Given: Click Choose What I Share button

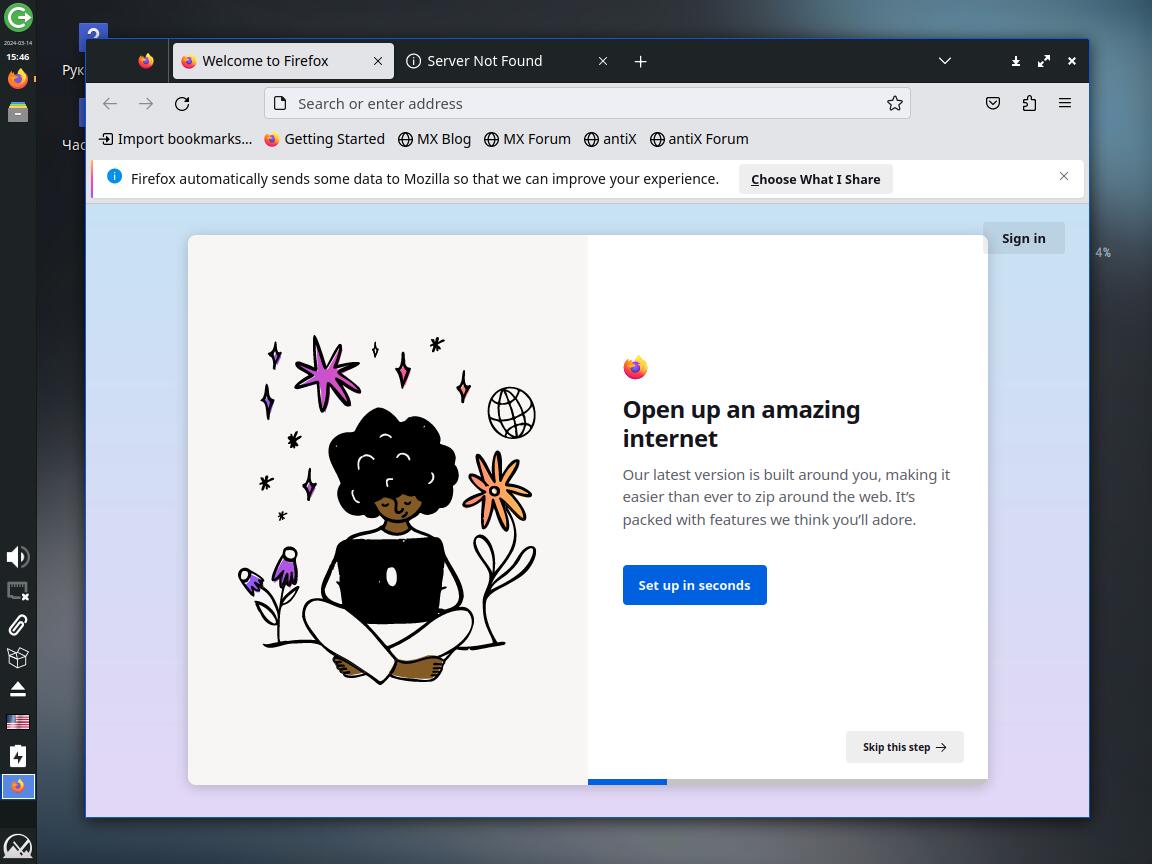Looking at the screenshot, I should point(816,179).
